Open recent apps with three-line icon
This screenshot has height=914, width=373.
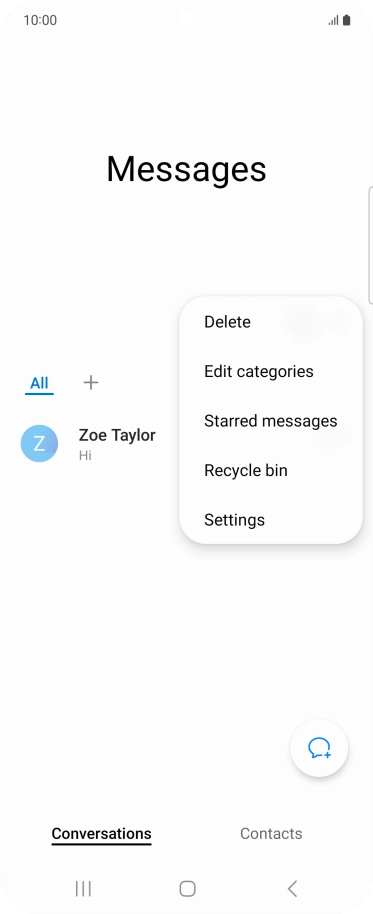point(83,888)
